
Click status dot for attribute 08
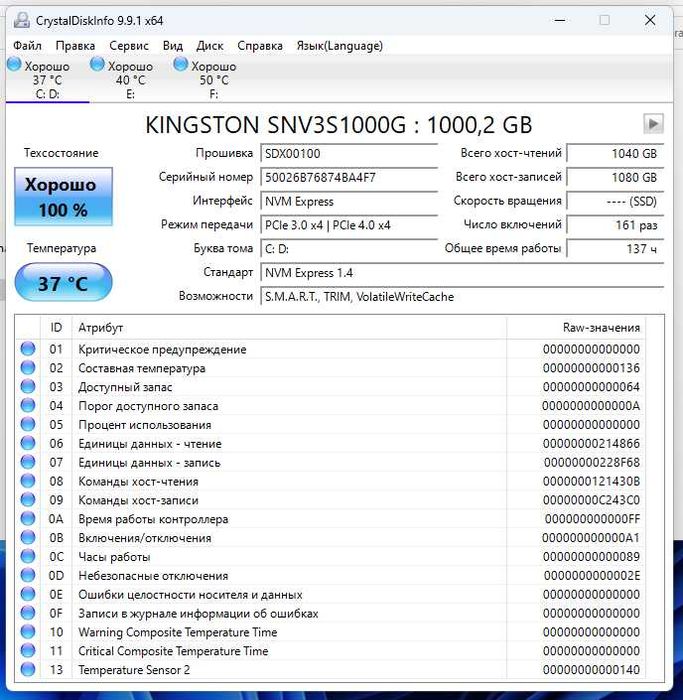[x=28, y=481]
